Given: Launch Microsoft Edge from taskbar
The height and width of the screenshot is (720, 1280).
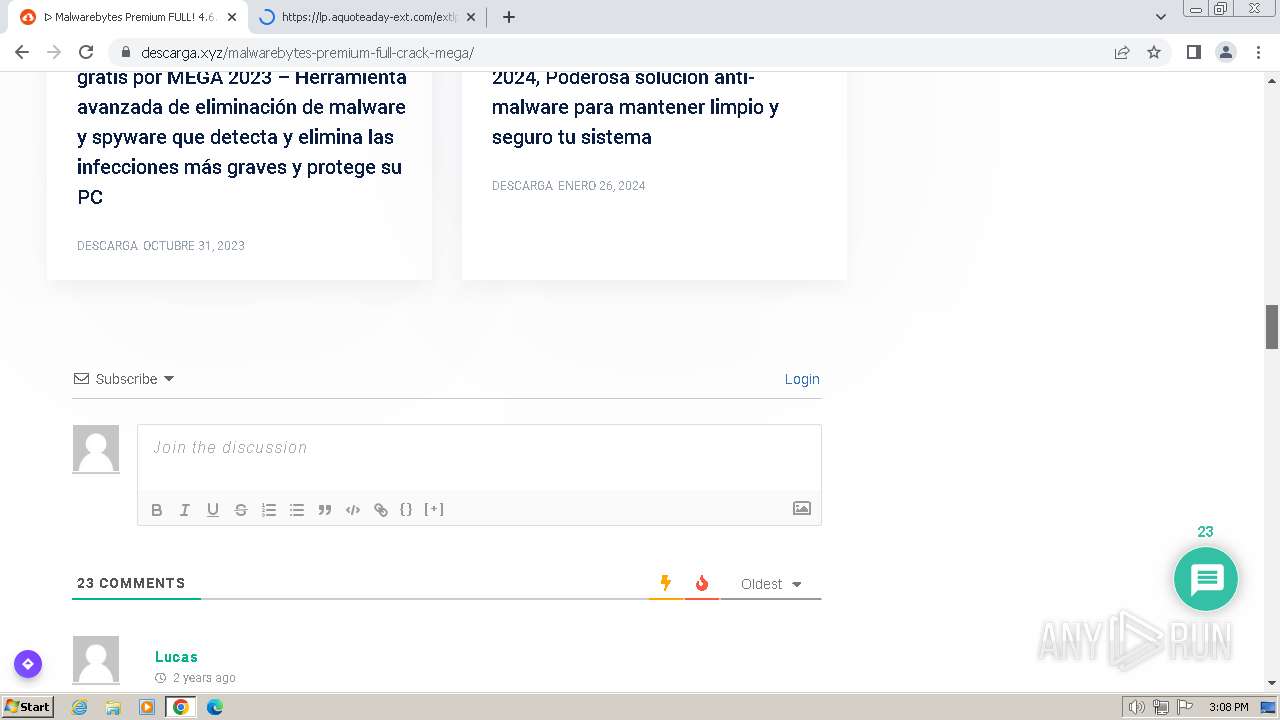Looking at the screenshot, I should pyautogui.click(x=215, y=707).
